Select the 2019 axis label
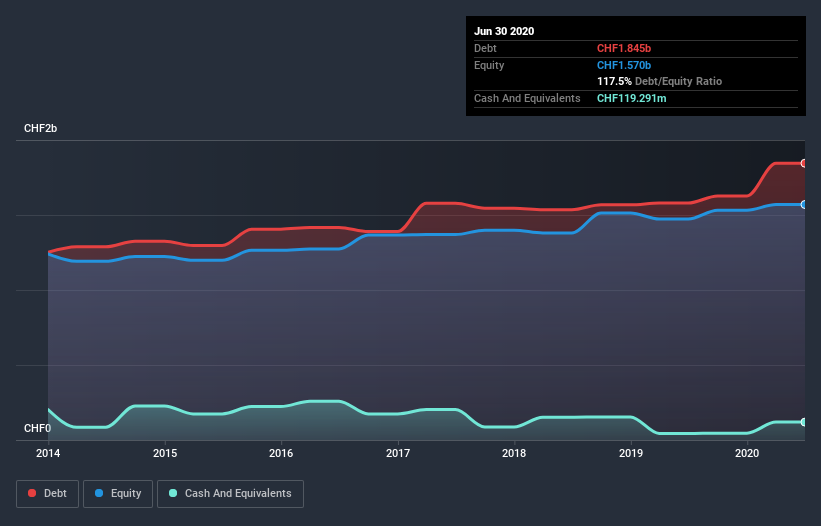 [x=631, y=453]
